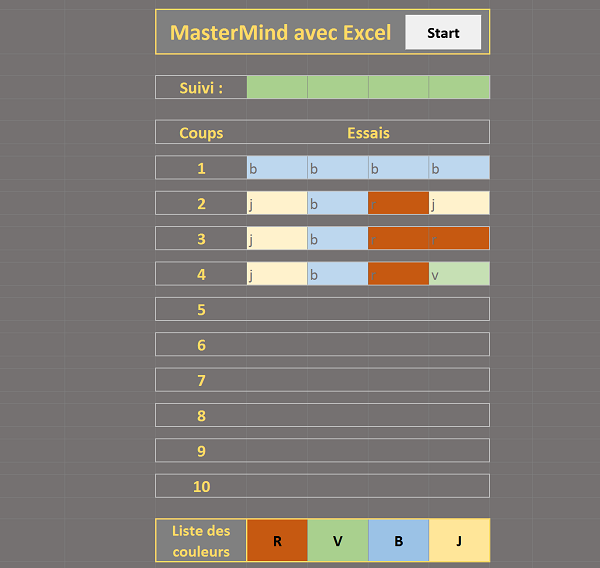Select the last red r cell in row 3
600x568 pixels.
tap(459, 238)
